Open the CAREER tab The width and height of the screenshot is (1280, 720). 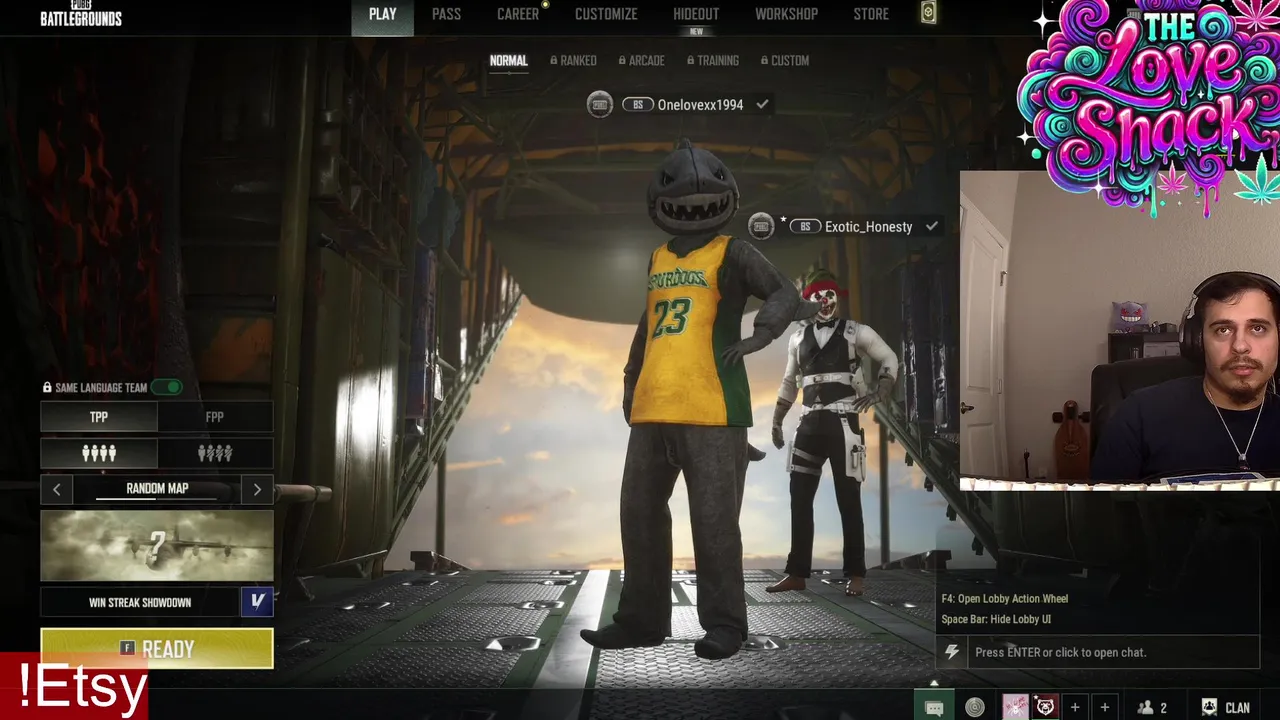coord(518,14)
